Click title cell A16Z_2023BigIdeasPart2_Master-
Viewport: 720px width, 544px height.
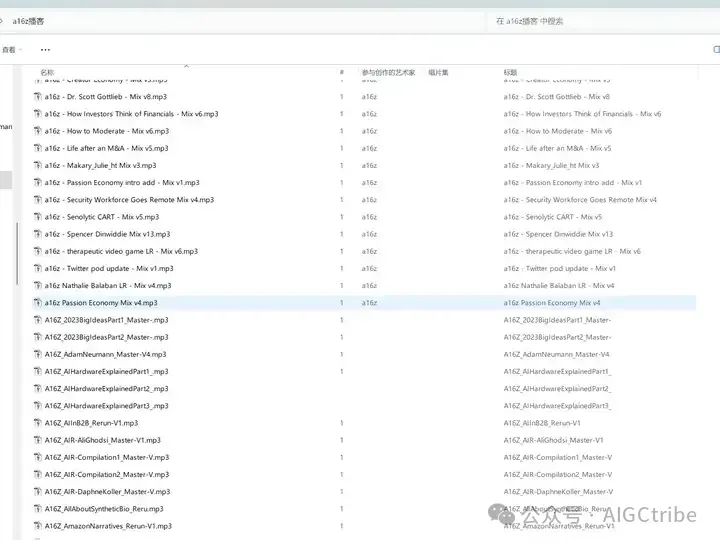click(557, 337)
